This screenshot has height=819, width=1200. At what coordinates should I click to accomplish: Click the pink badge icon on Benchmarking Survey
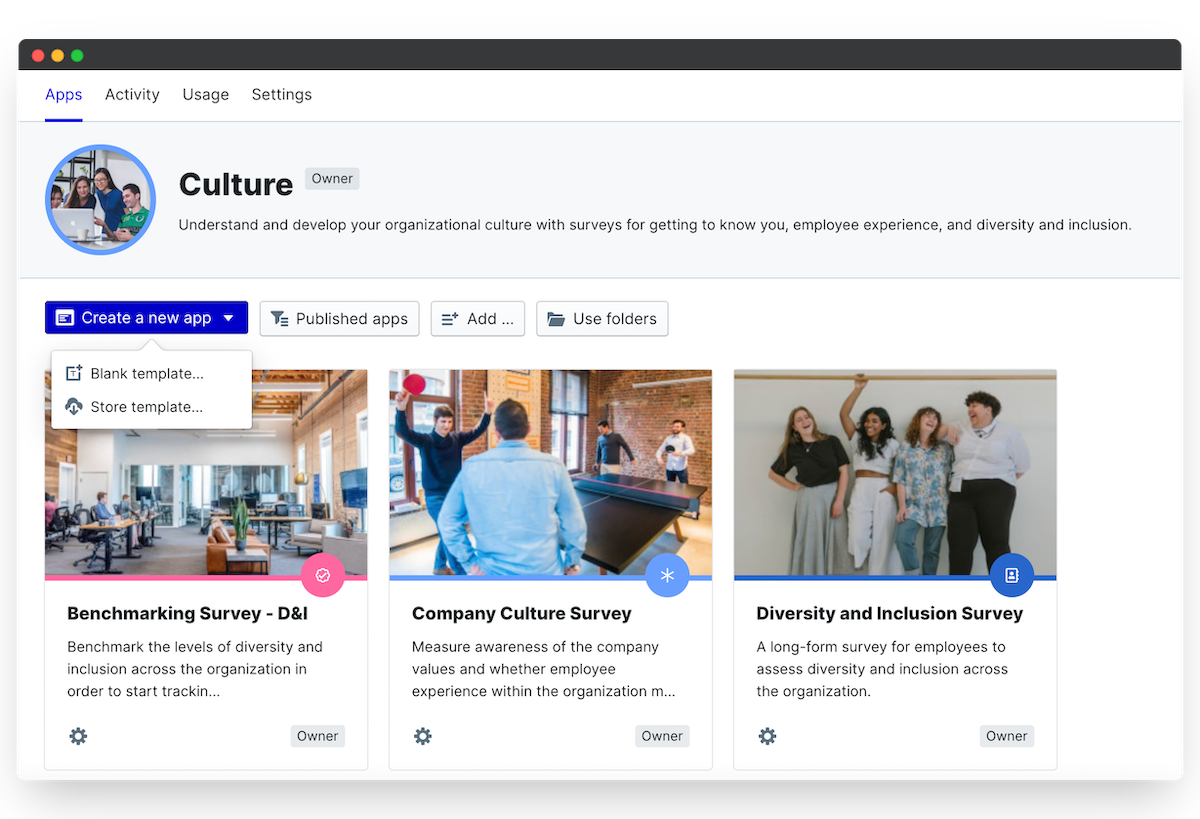323,575
